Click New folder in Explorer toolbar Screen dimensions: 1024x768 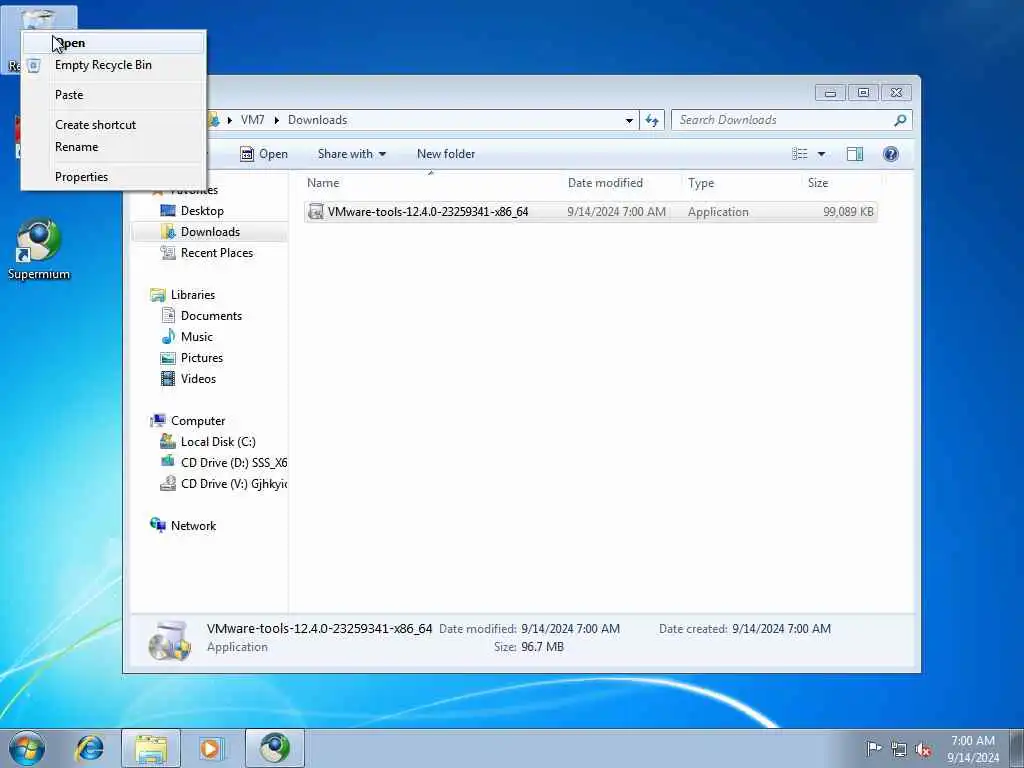click(446, 154)
